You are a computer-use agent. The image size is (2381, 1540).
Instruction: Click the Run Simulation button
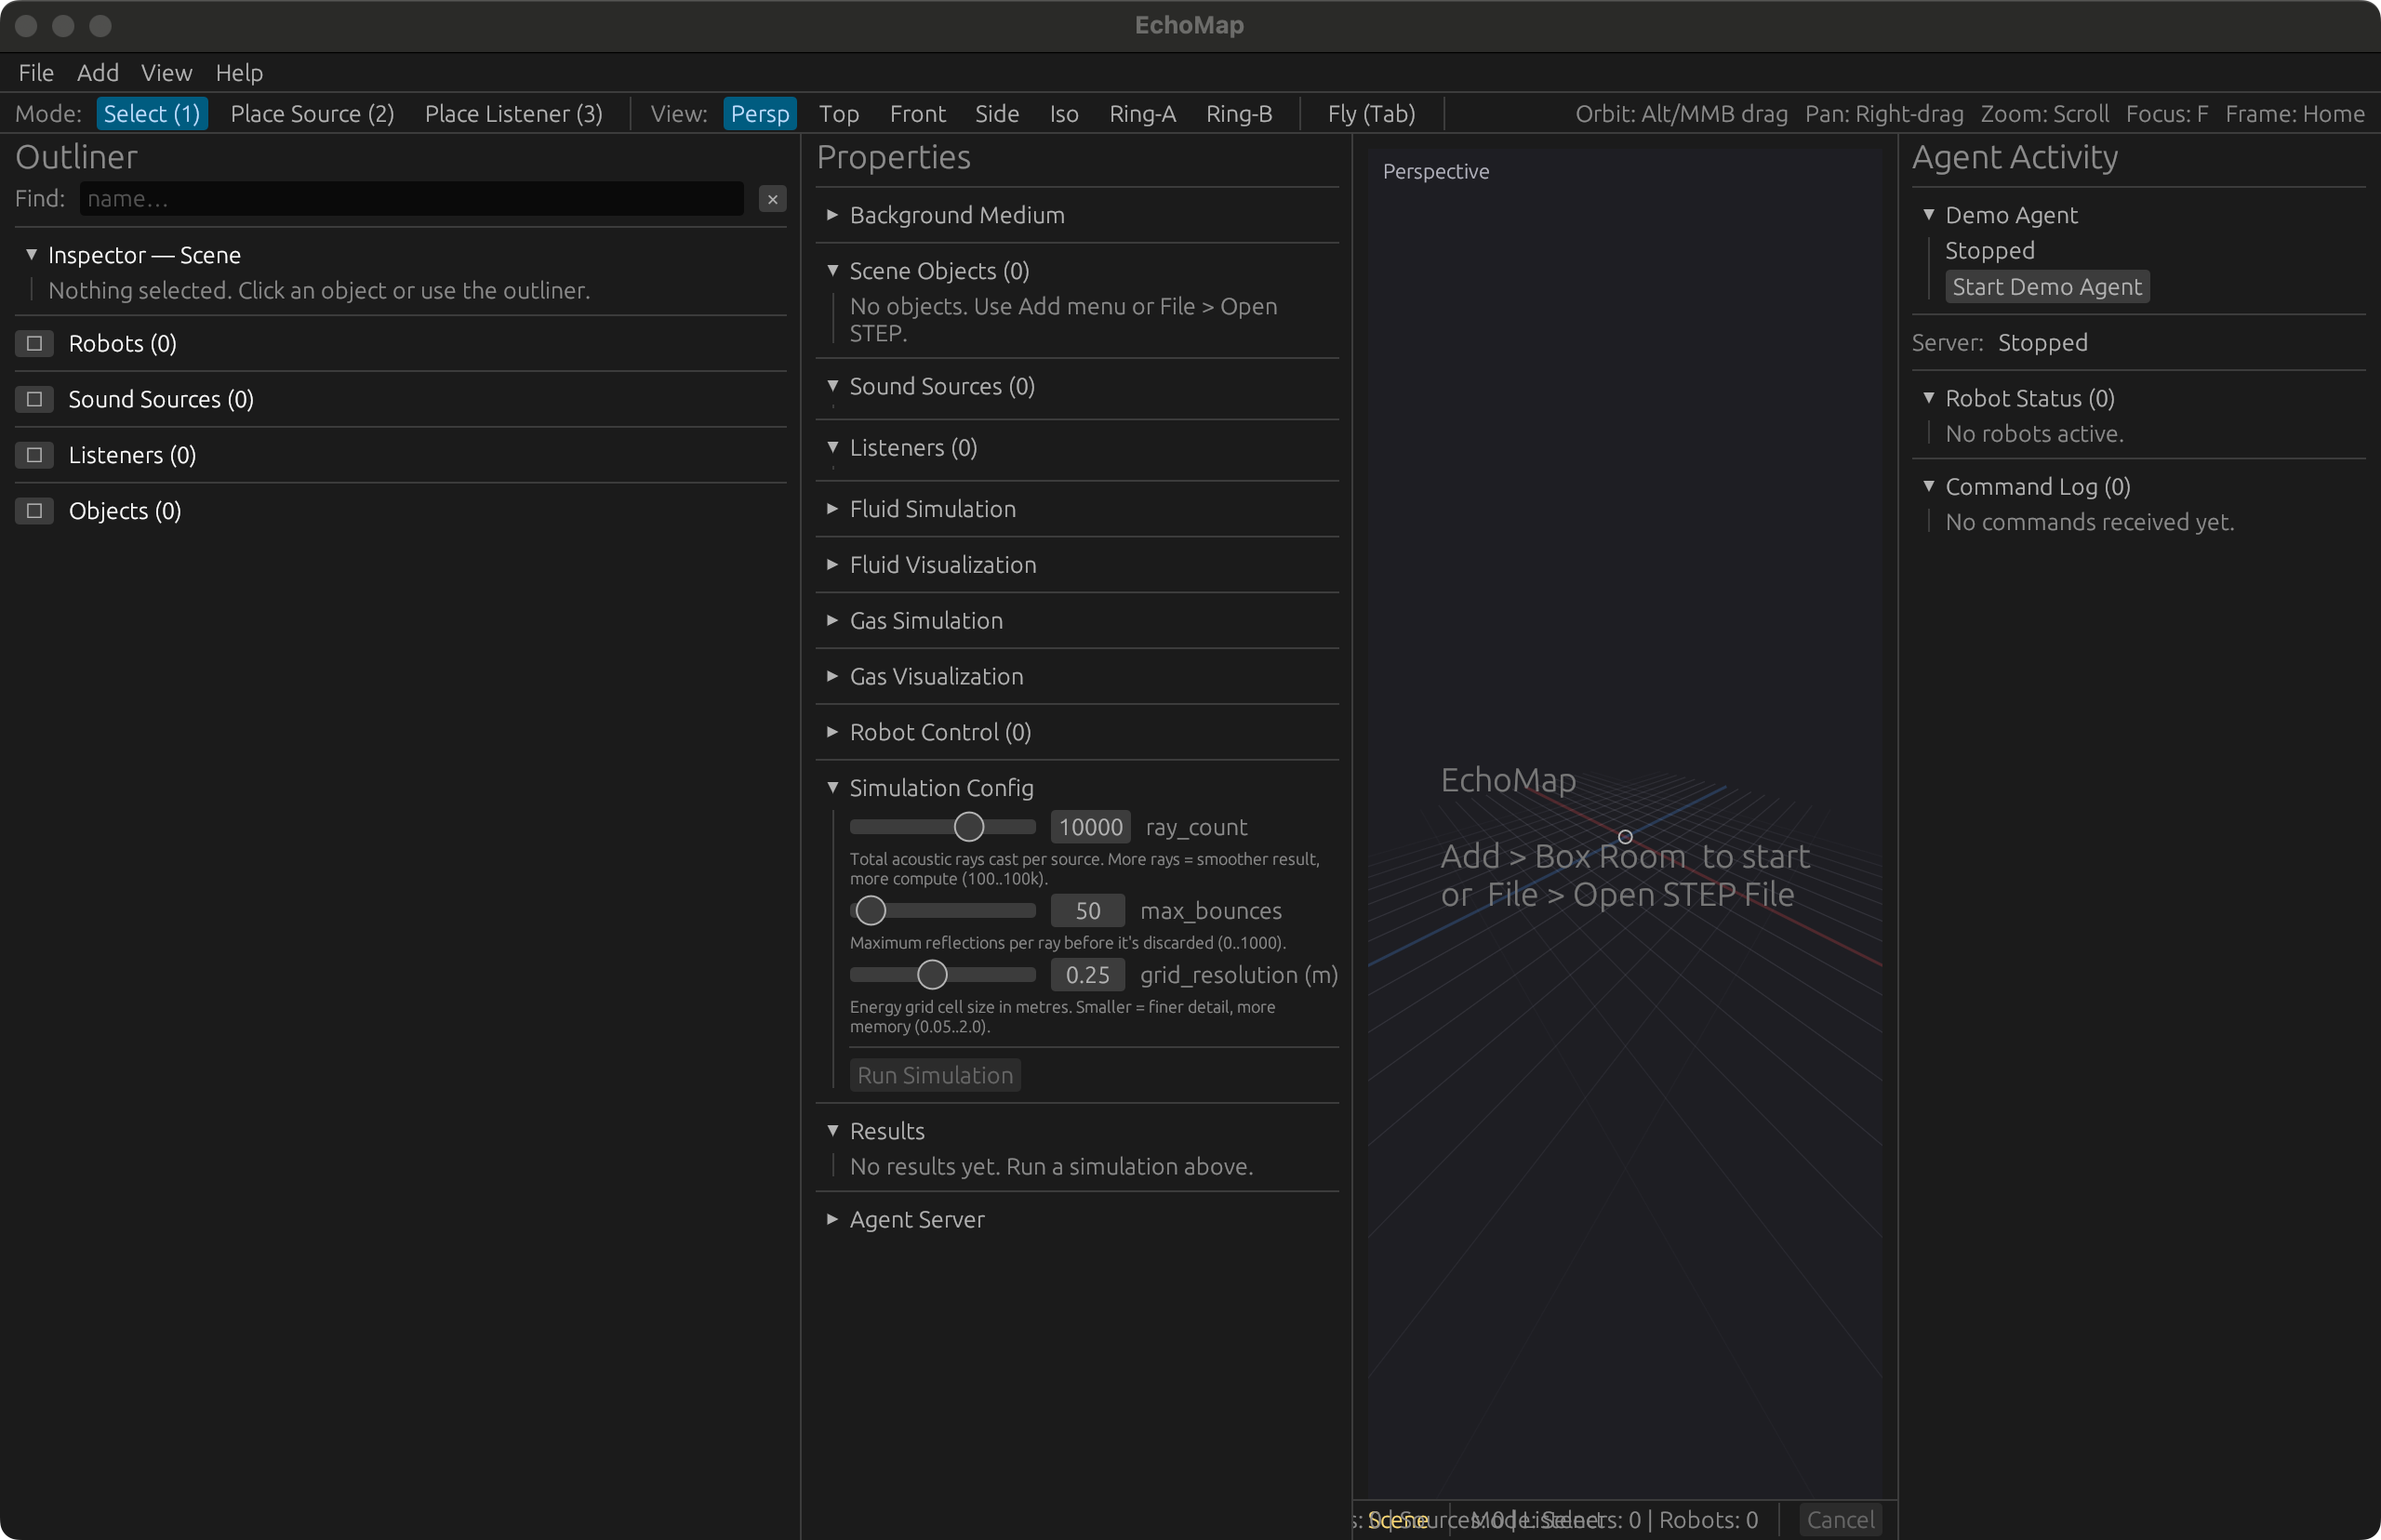tap(935, 1075)
